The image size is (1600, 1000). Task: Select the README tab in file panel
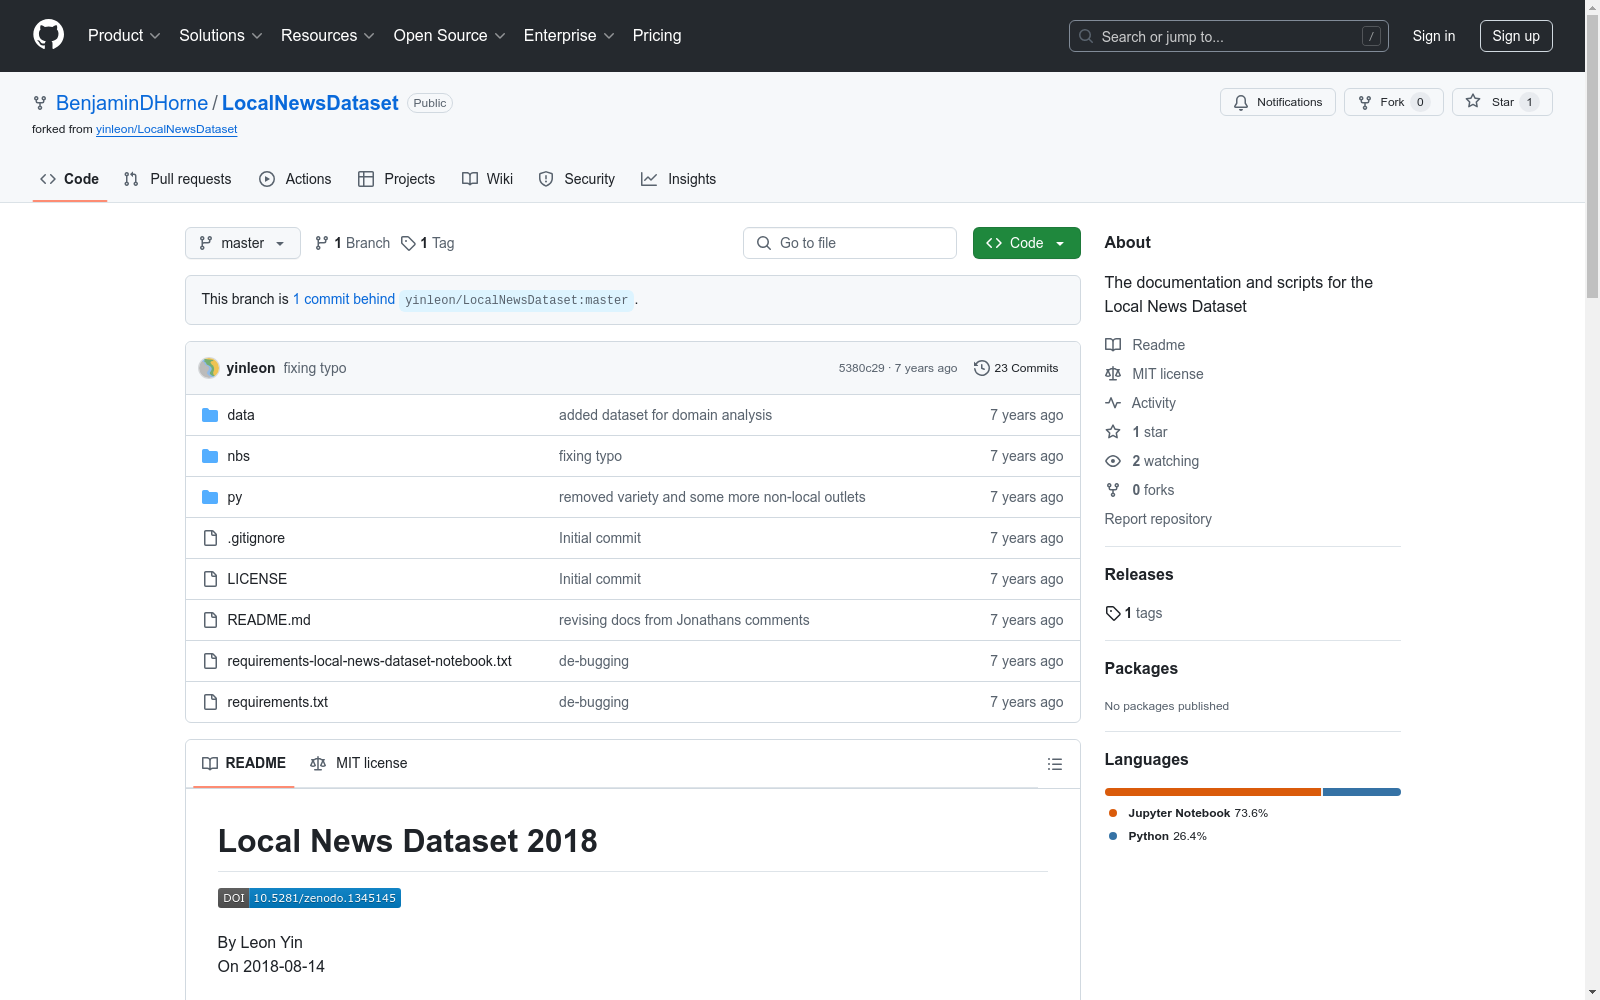pyautogui.click(x=244, y=763)
